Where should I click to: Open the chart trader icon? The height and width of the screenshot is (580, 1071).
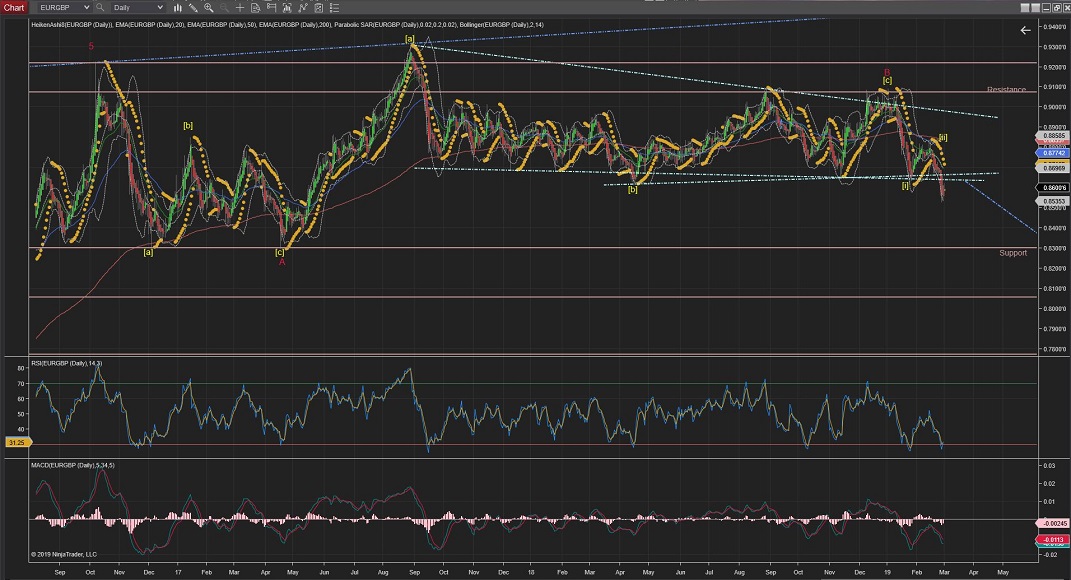click(287, 8)
